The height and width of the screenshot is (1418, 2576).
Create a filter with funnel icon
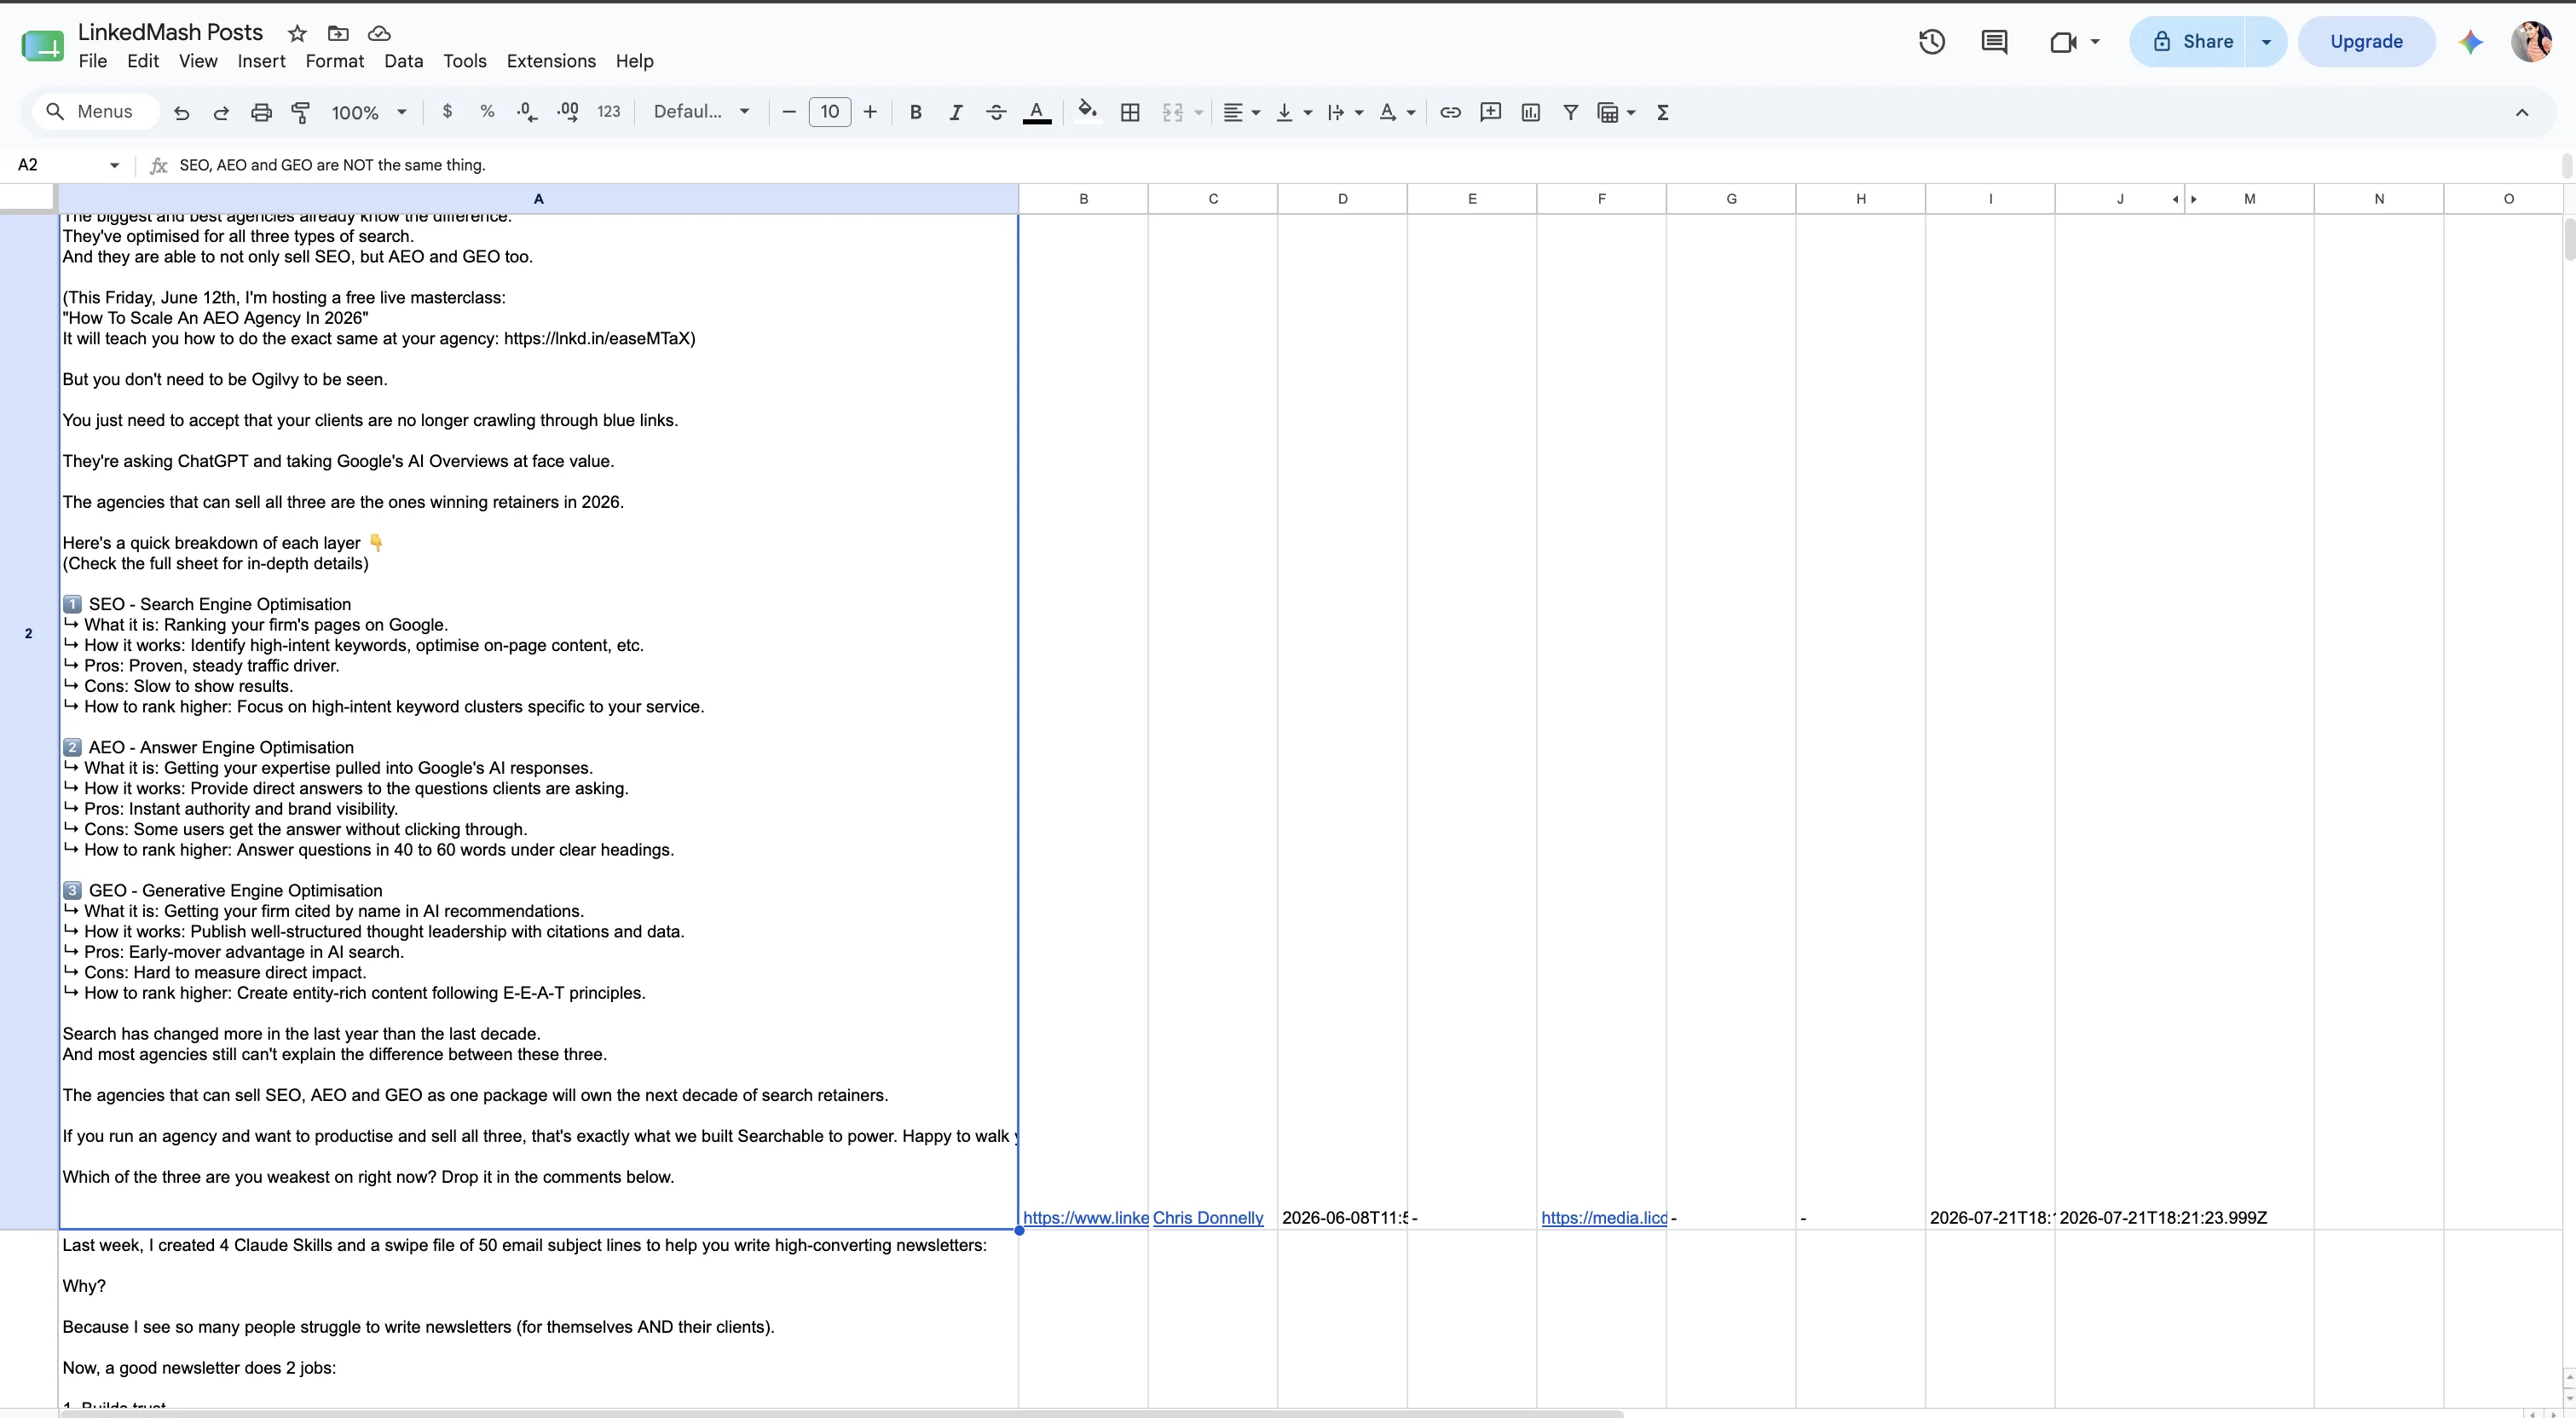[x=1570, y=112]
